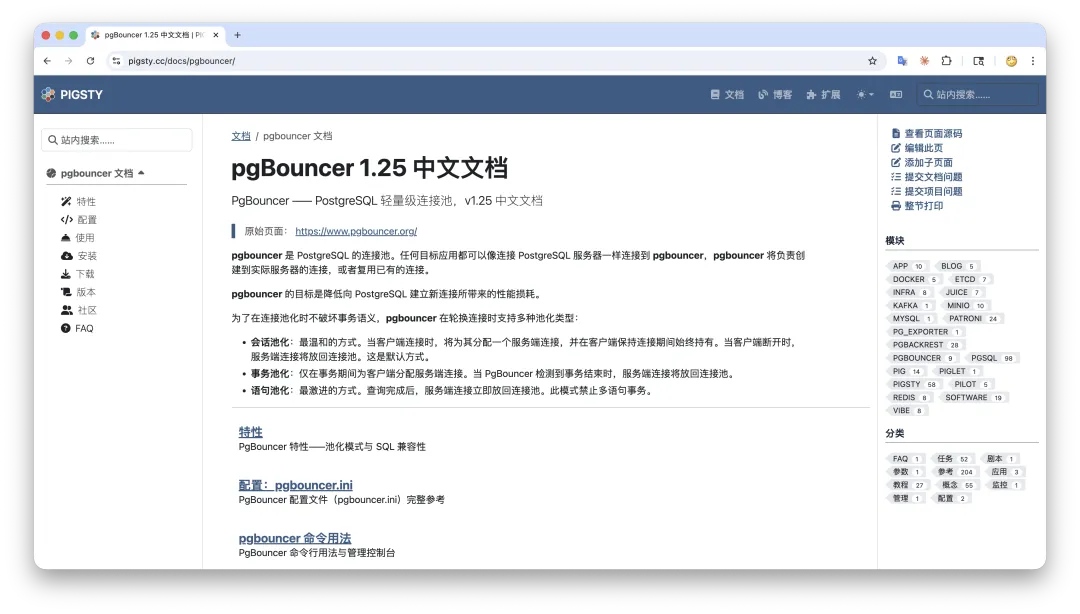Click the PIGSTY logo icon
Viewport: 1080px width, 614px height.
(x=48, y=94)
